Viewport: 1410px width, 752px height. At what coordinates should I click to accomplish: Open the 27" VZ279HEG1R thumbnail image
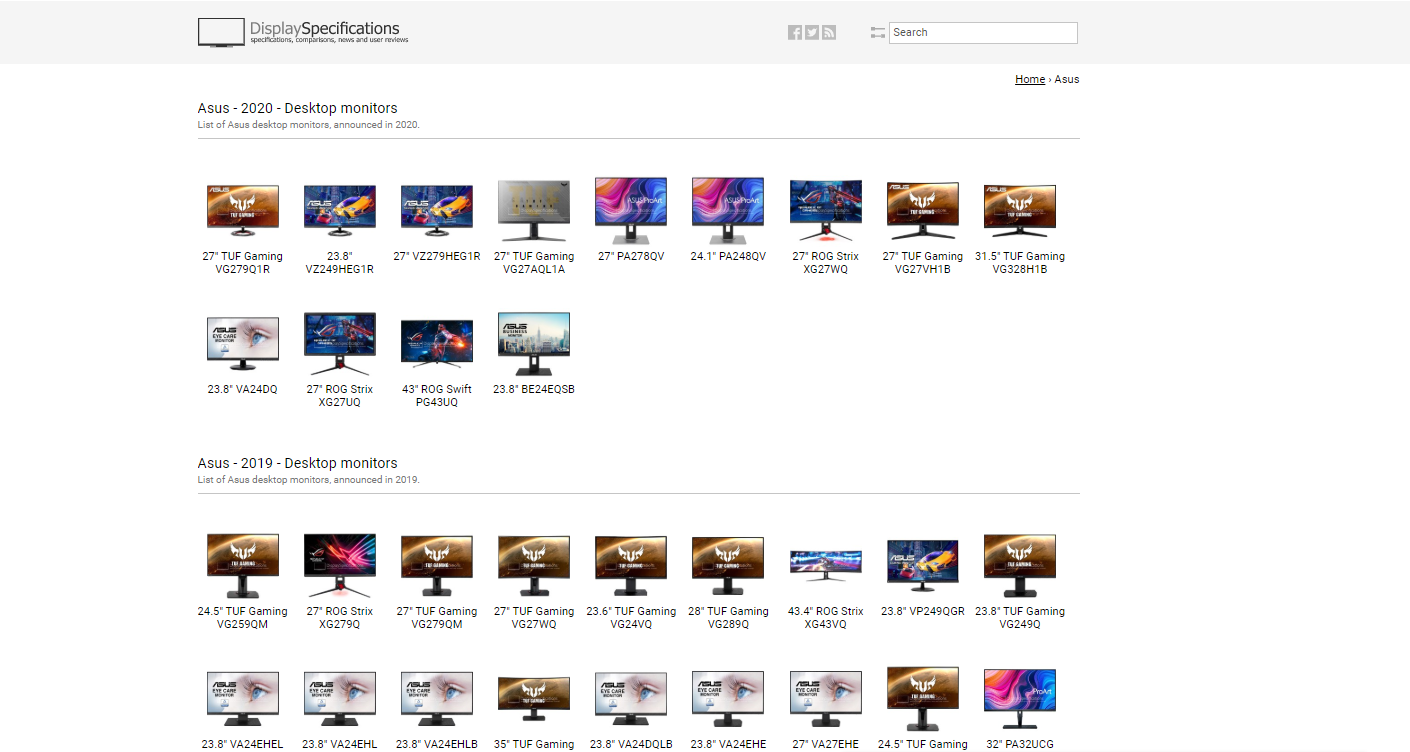[x=437, y=208]
